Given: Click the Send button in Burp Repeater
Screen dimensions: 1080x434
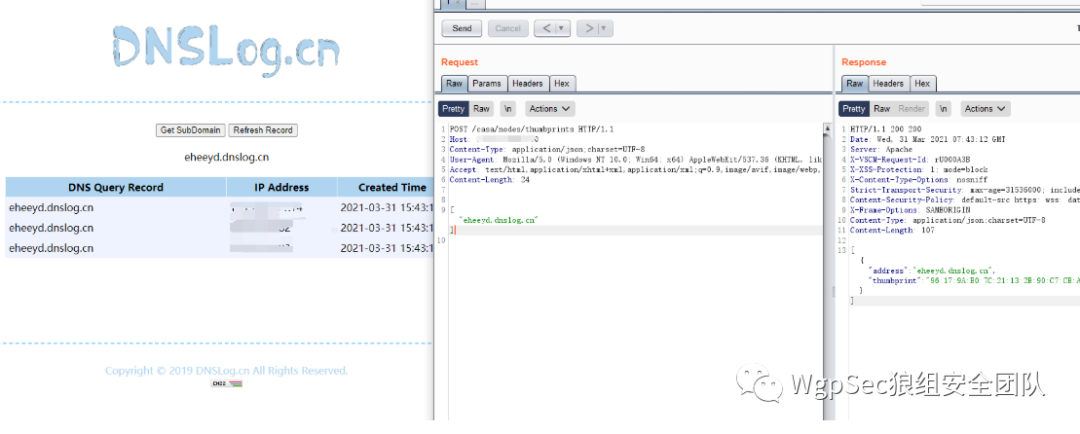Looking at the screenshot, I should (x=461, y=28).
